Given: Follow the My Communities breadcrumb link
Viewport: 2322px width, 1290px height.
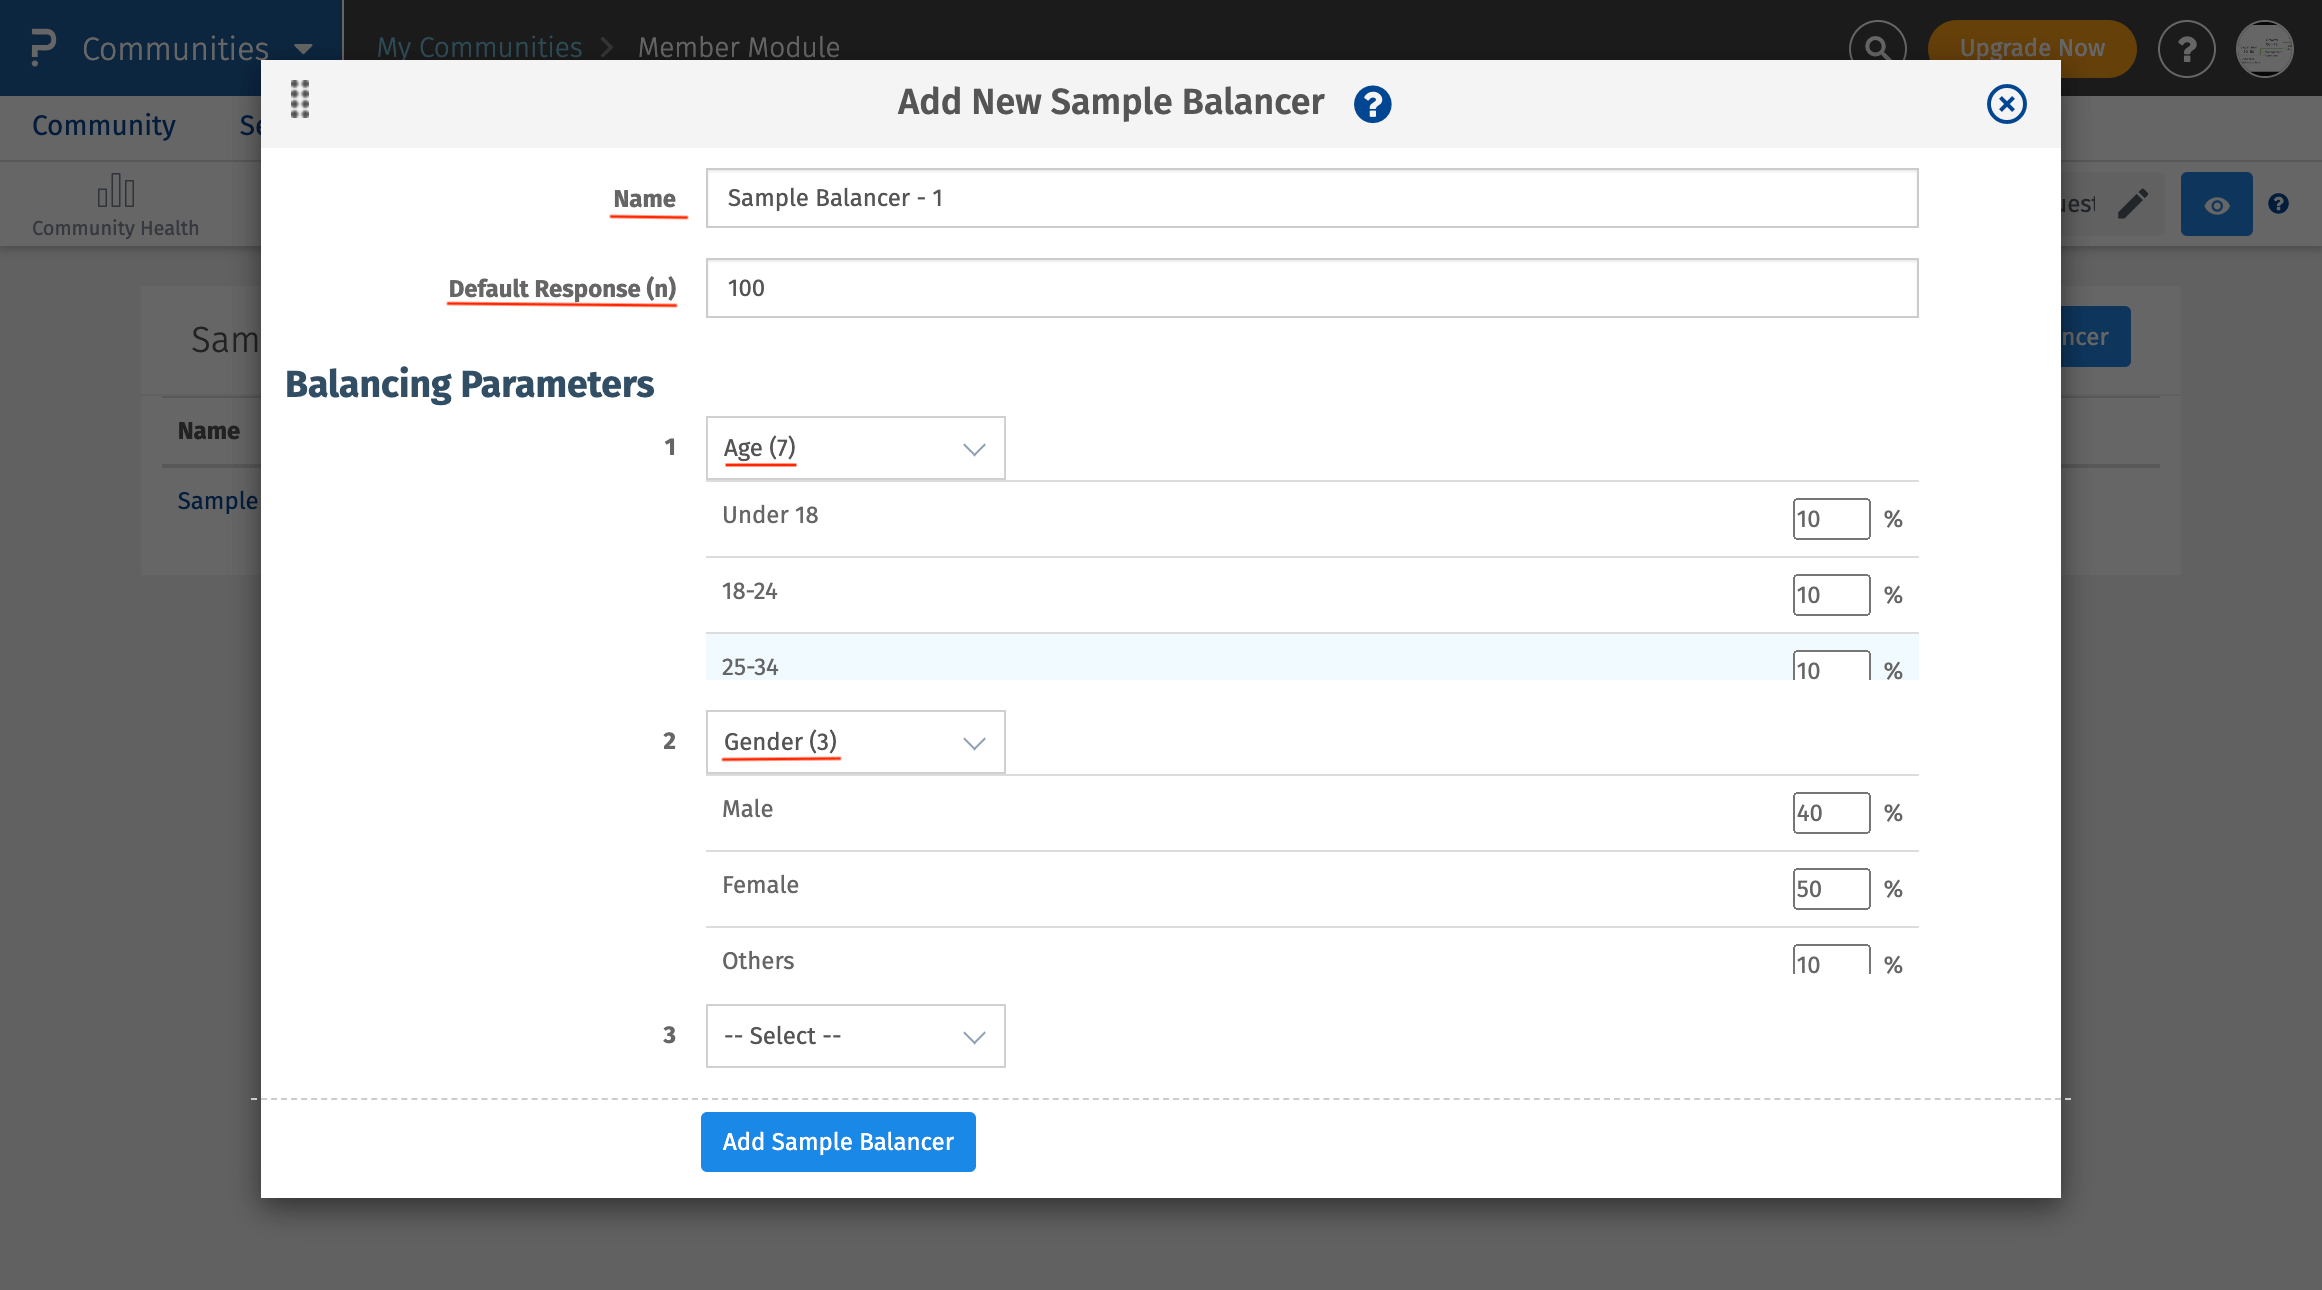Looking at the screenshot, I should 479,47.
